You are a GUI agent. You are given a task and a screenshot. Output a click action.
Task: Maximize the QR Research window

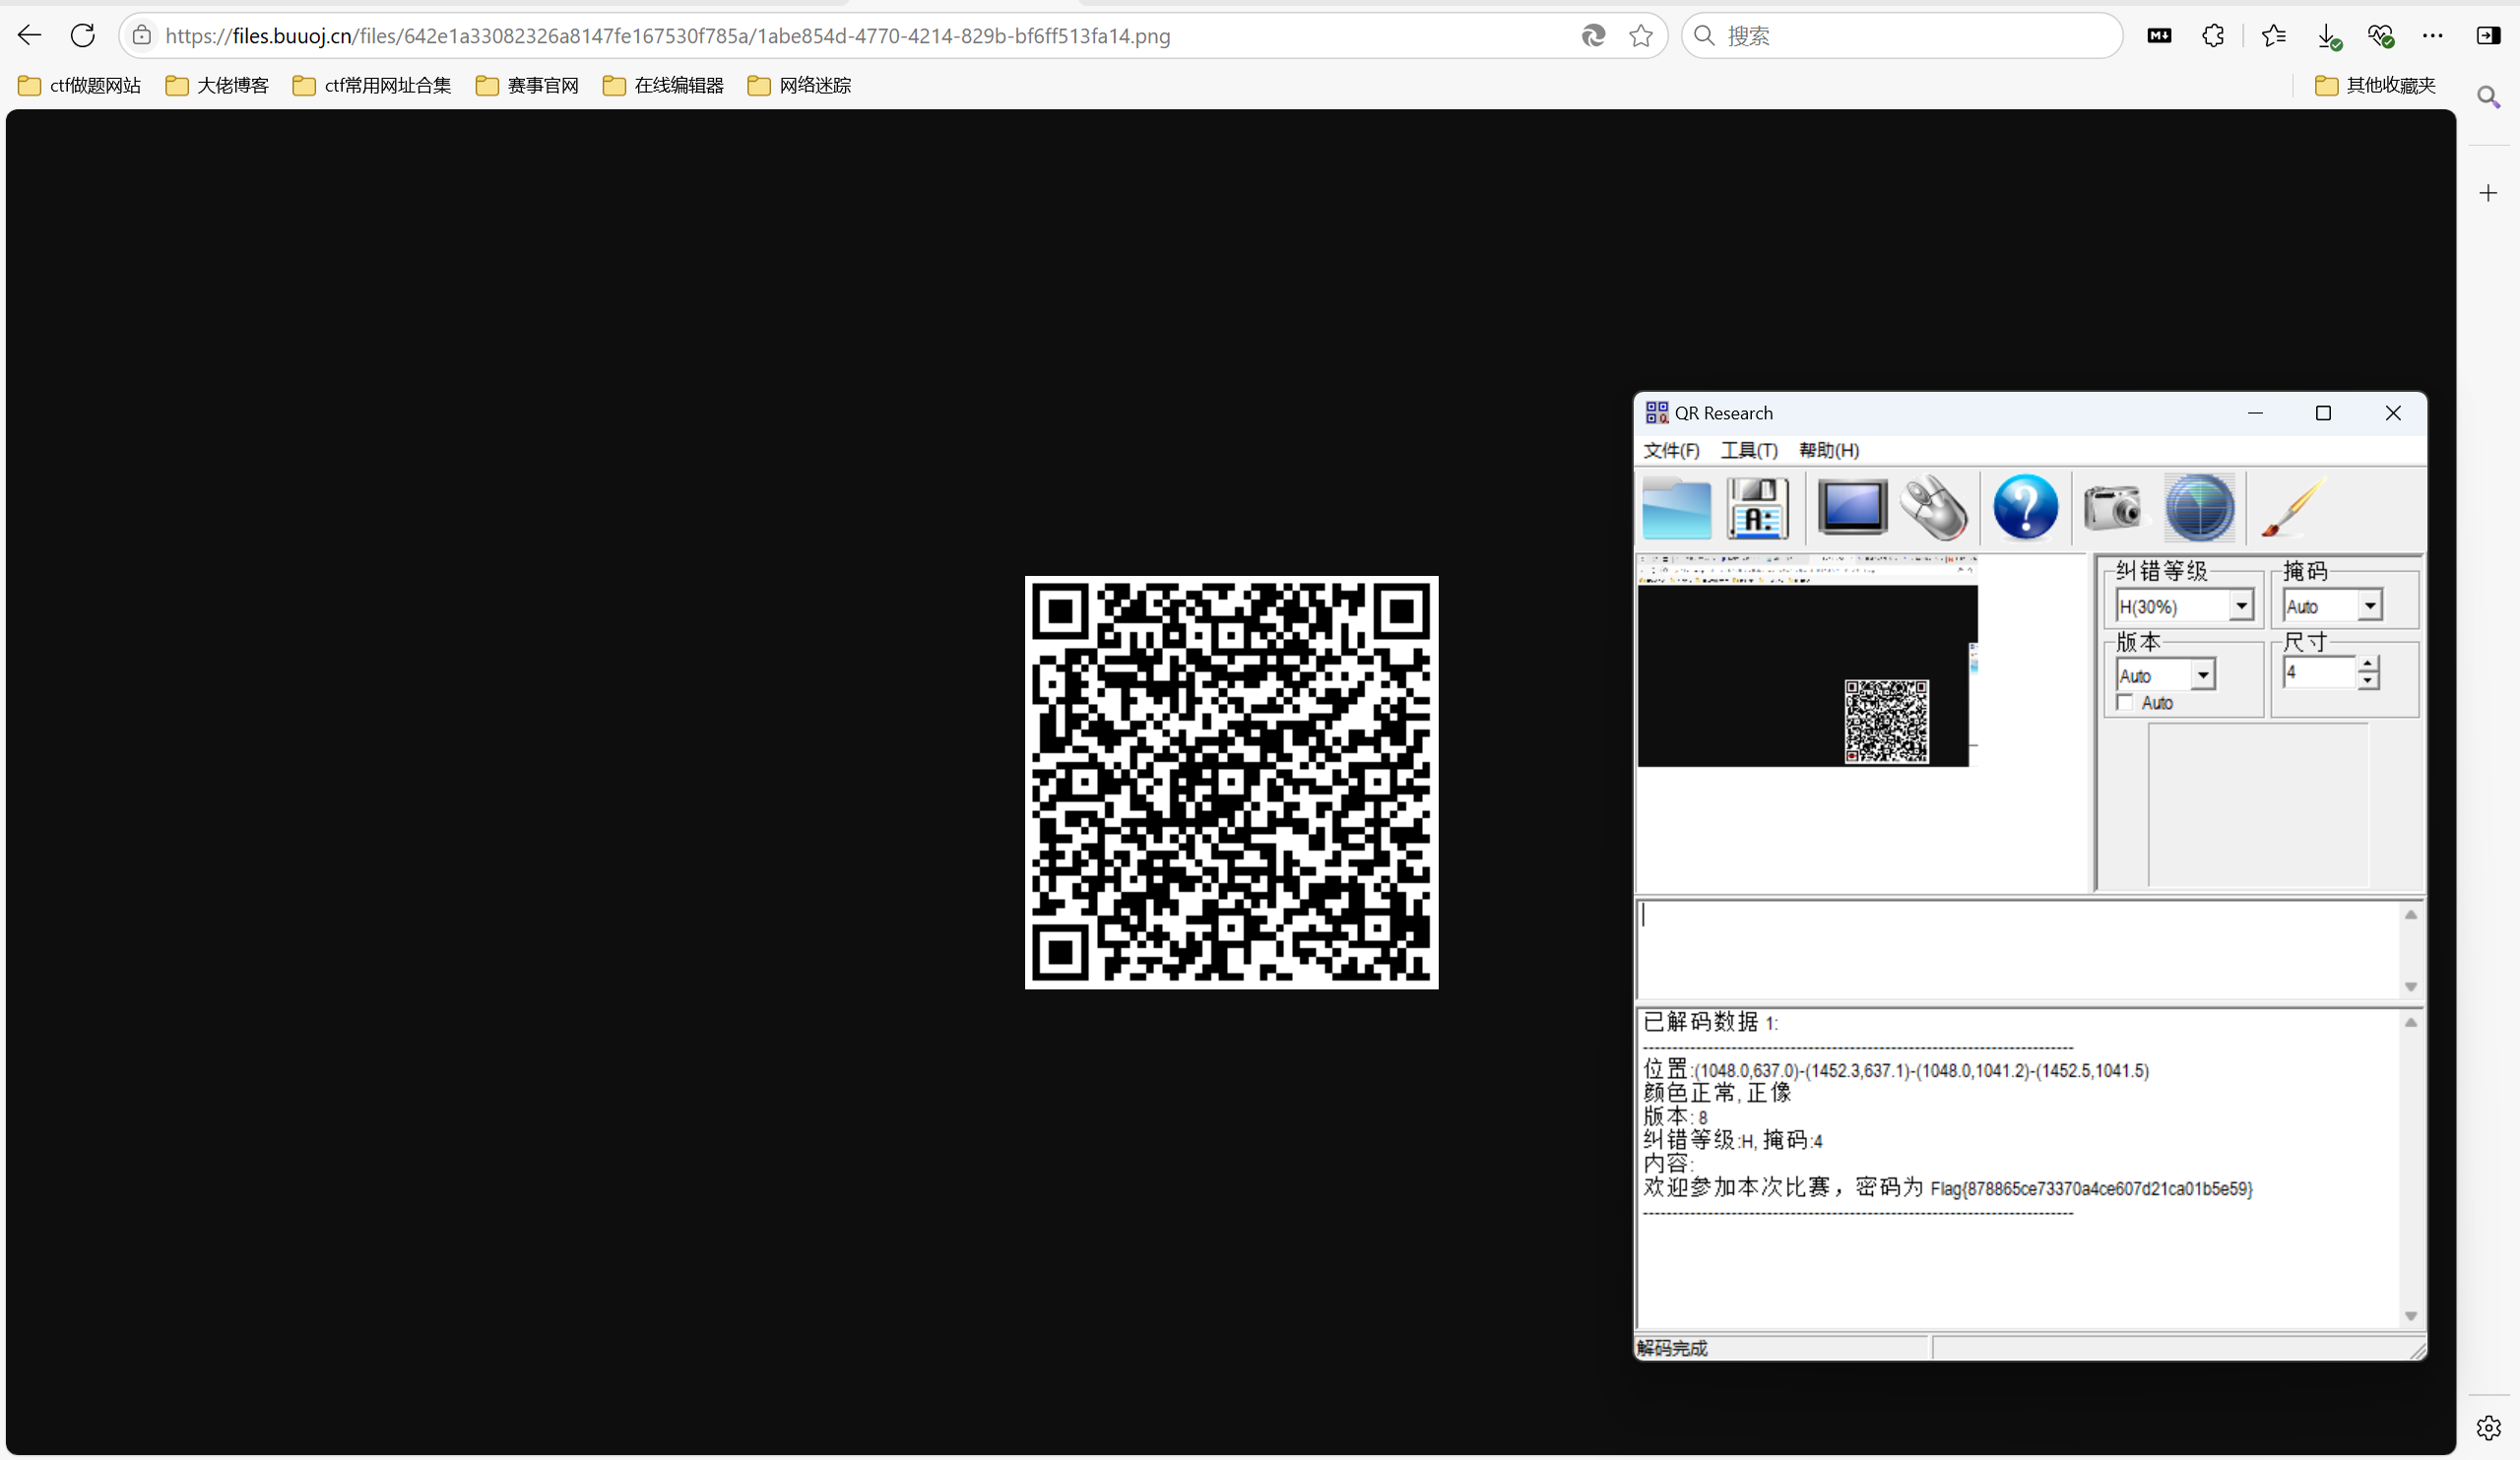pos(2323,413)
